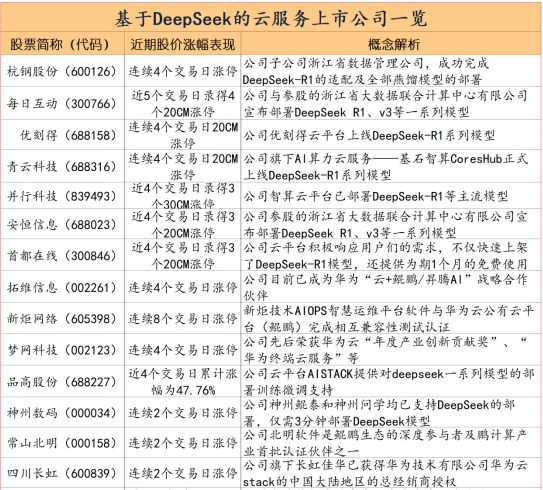Screen dimensions: 543x490
Task: Click 新炬网络's cell 连续8个交易日涨停
Action: tap(183, 319)
